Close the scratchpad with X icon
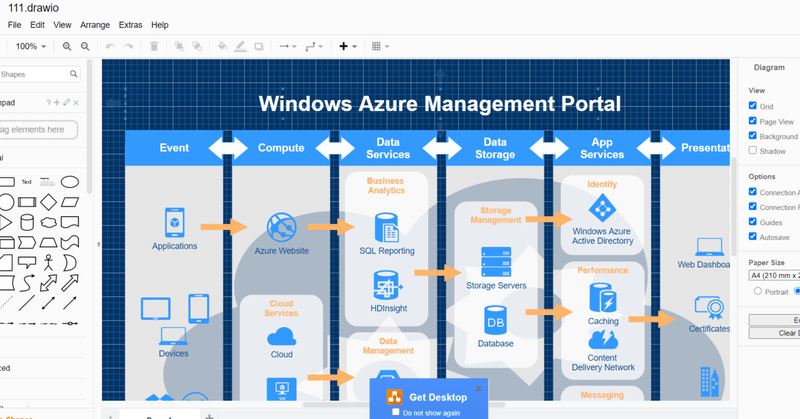The width and height of the screenshot is (800, 419). coord(76,103)
